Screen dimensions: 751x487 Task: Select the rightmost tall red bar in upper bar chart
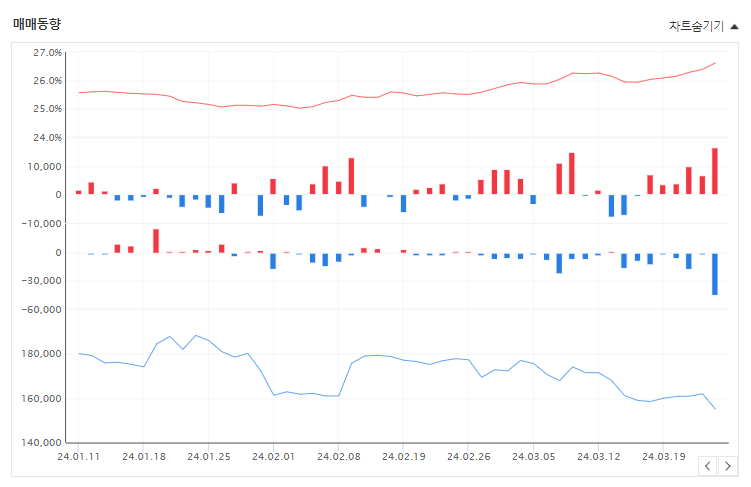(715, 171)
